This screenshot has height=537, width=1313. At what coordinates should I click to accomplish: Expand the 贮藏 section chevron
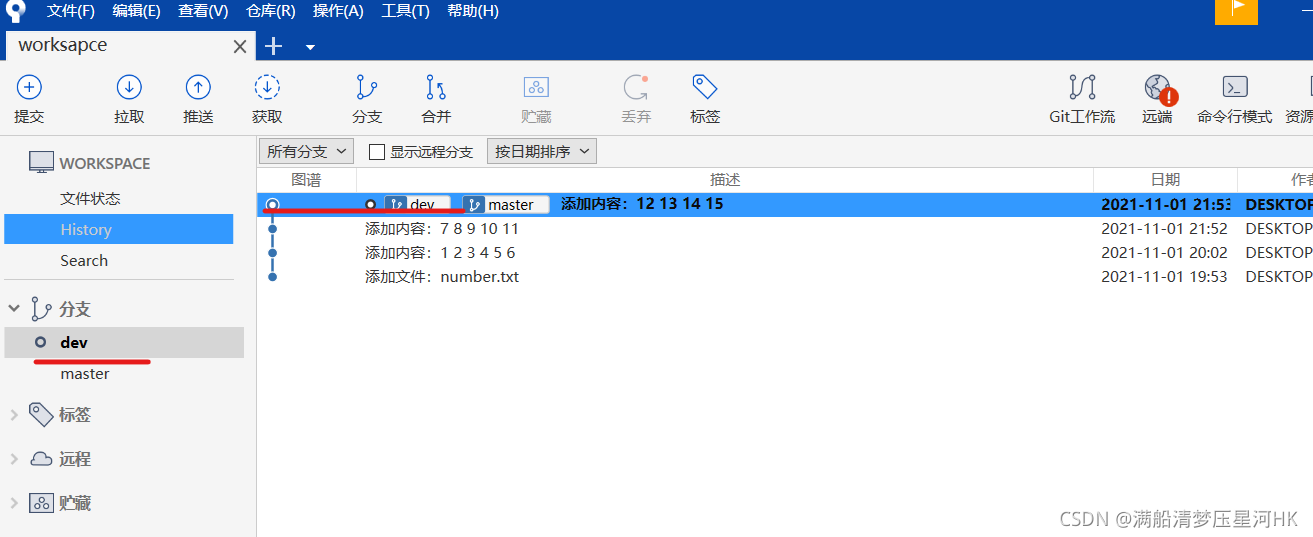[14, 503]
